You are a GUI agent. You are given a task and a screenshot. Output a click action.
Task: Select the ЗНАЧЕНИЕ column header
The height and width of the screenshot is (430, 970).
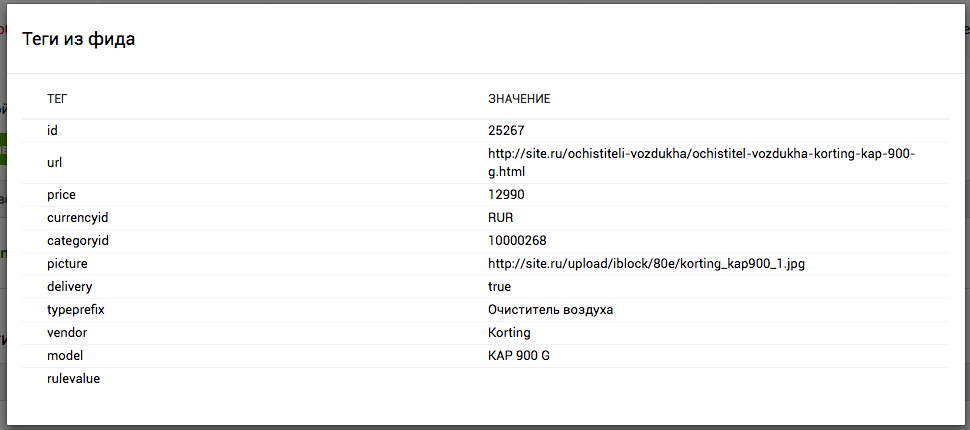click(519, 99)
